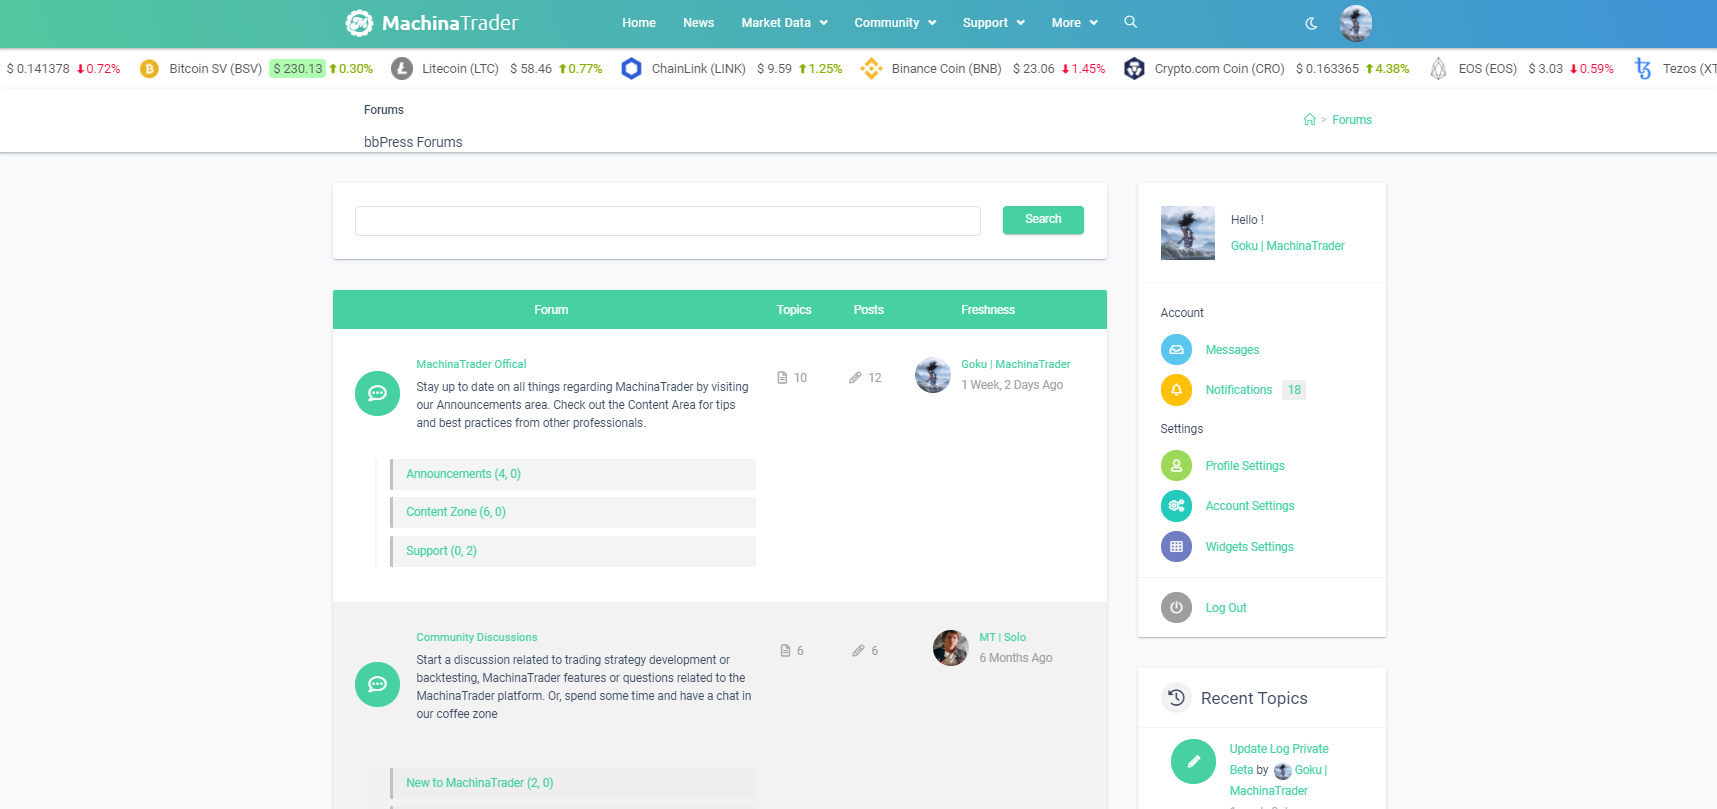The width and height of the screenshot is (1717, 809).
Task: Open the Home menu item
Action: click(x=639, y=23)
